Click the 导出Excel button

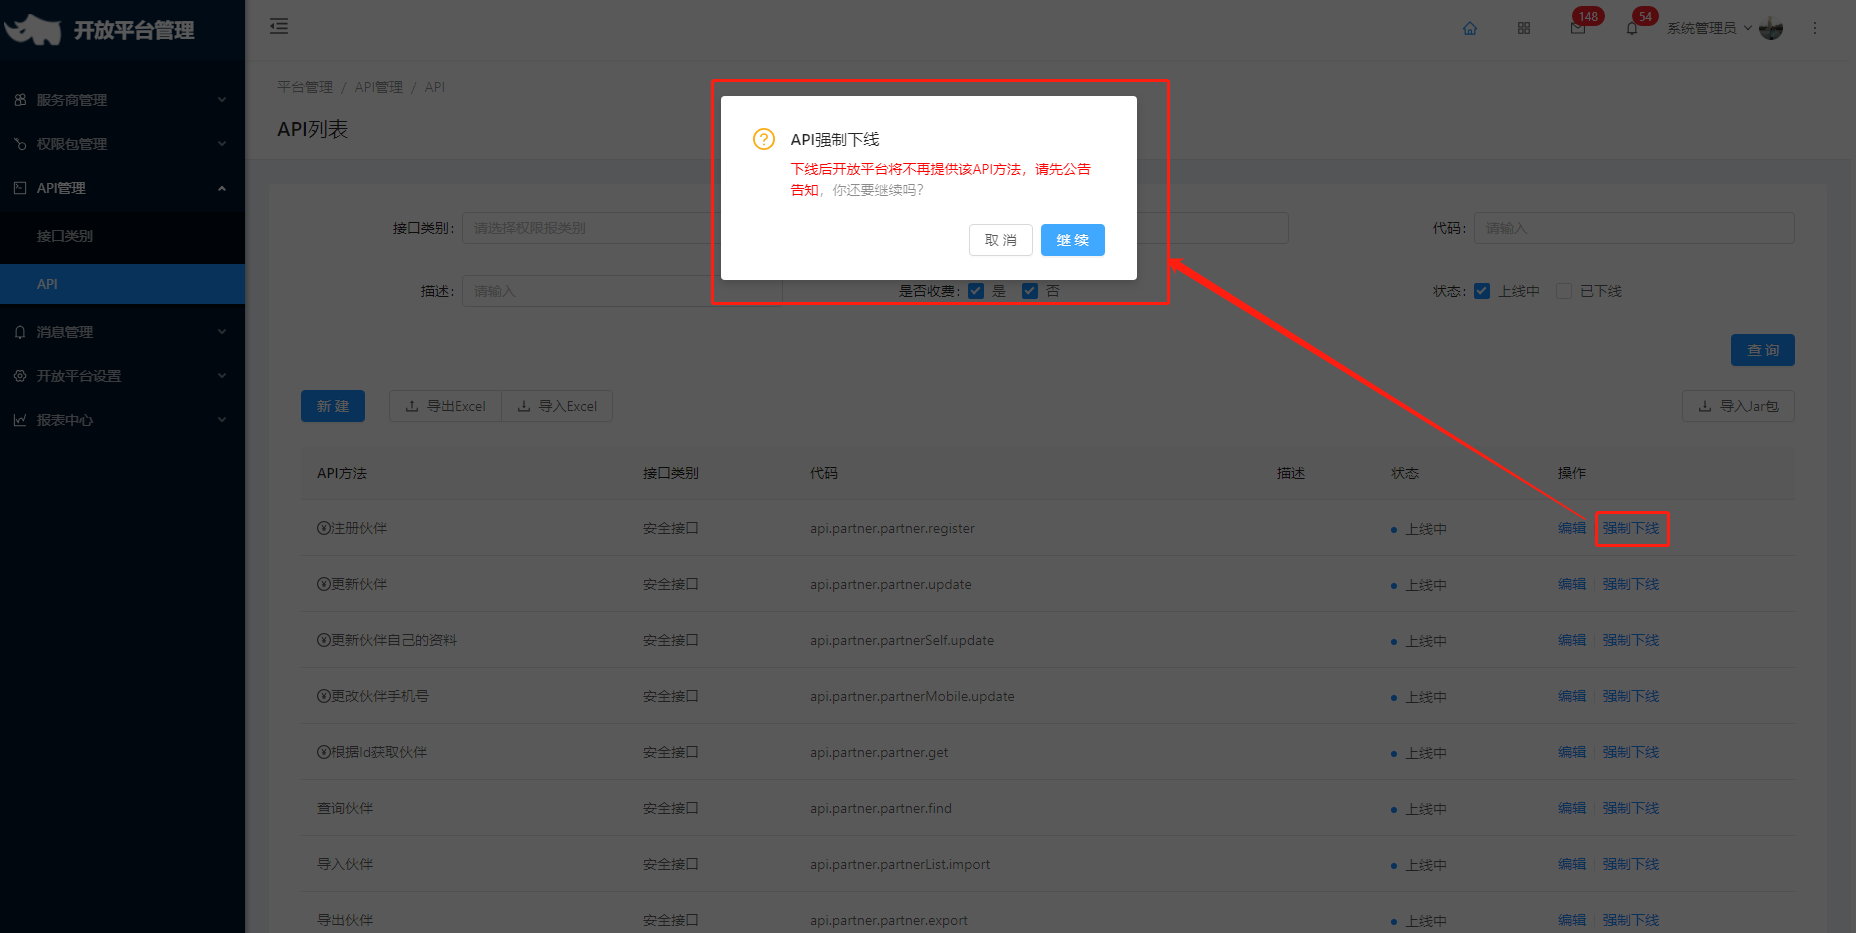[445, 406]
